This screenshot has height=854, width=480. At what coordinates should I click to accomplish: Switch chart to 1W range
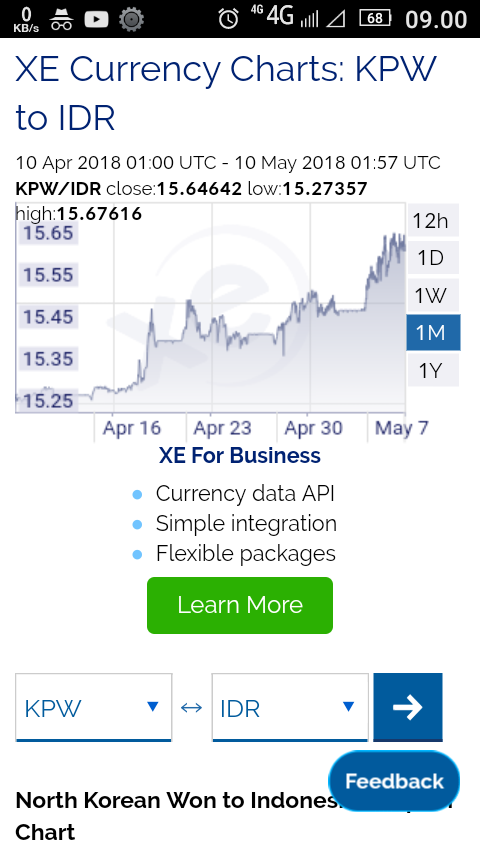pos(430,295)
